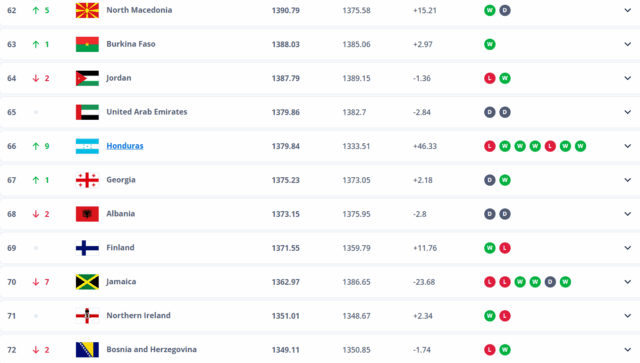Expand the Jamaica row chevron
This screenshot has width=640, height=363.
point(627,282)
